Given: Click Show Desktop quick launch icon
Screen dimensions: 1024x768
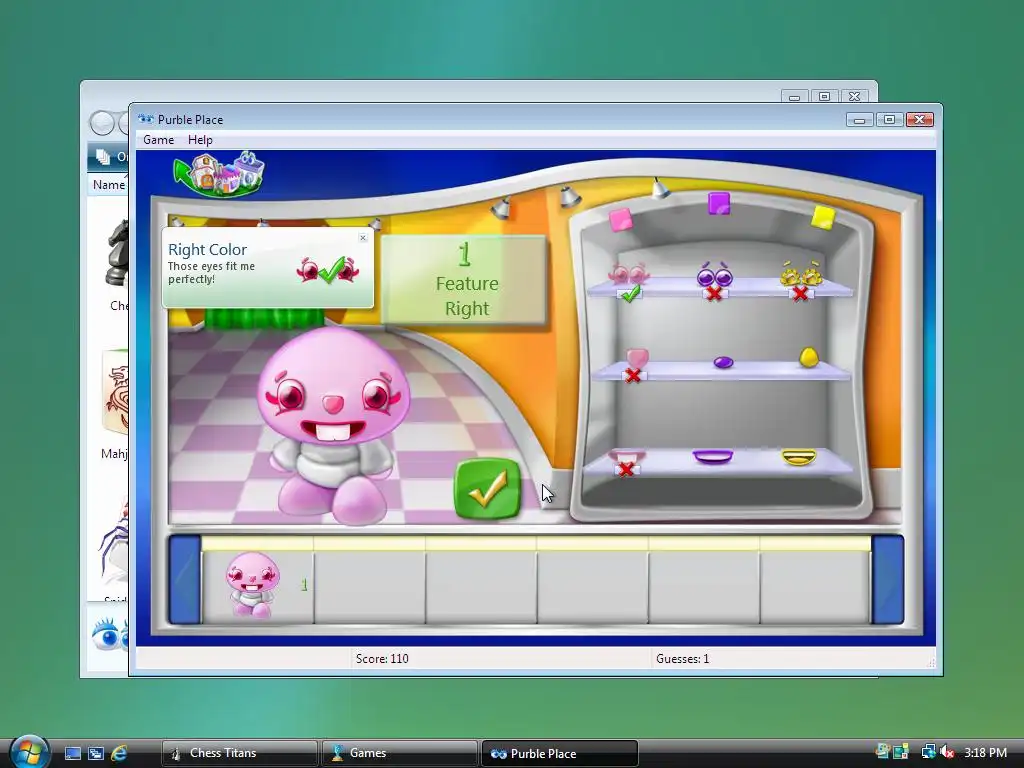Looking at the screenshot, I should pos(72,754).
